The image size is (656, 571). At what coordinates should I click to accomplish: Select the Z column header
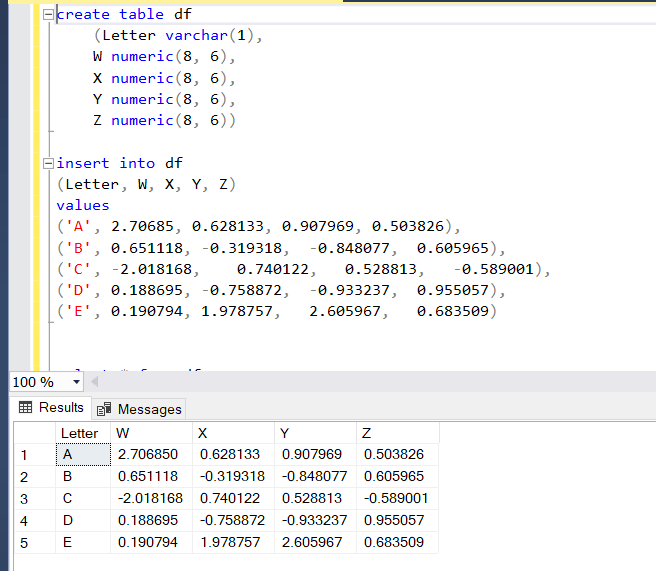pyautogui.click(x=397, y=433)
